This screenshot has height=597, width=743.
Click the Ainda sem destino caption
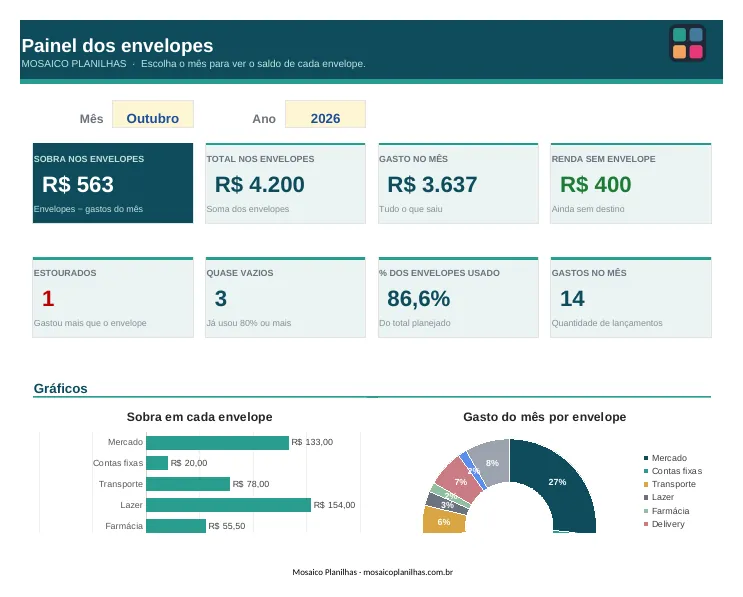[x=588, y=209]
